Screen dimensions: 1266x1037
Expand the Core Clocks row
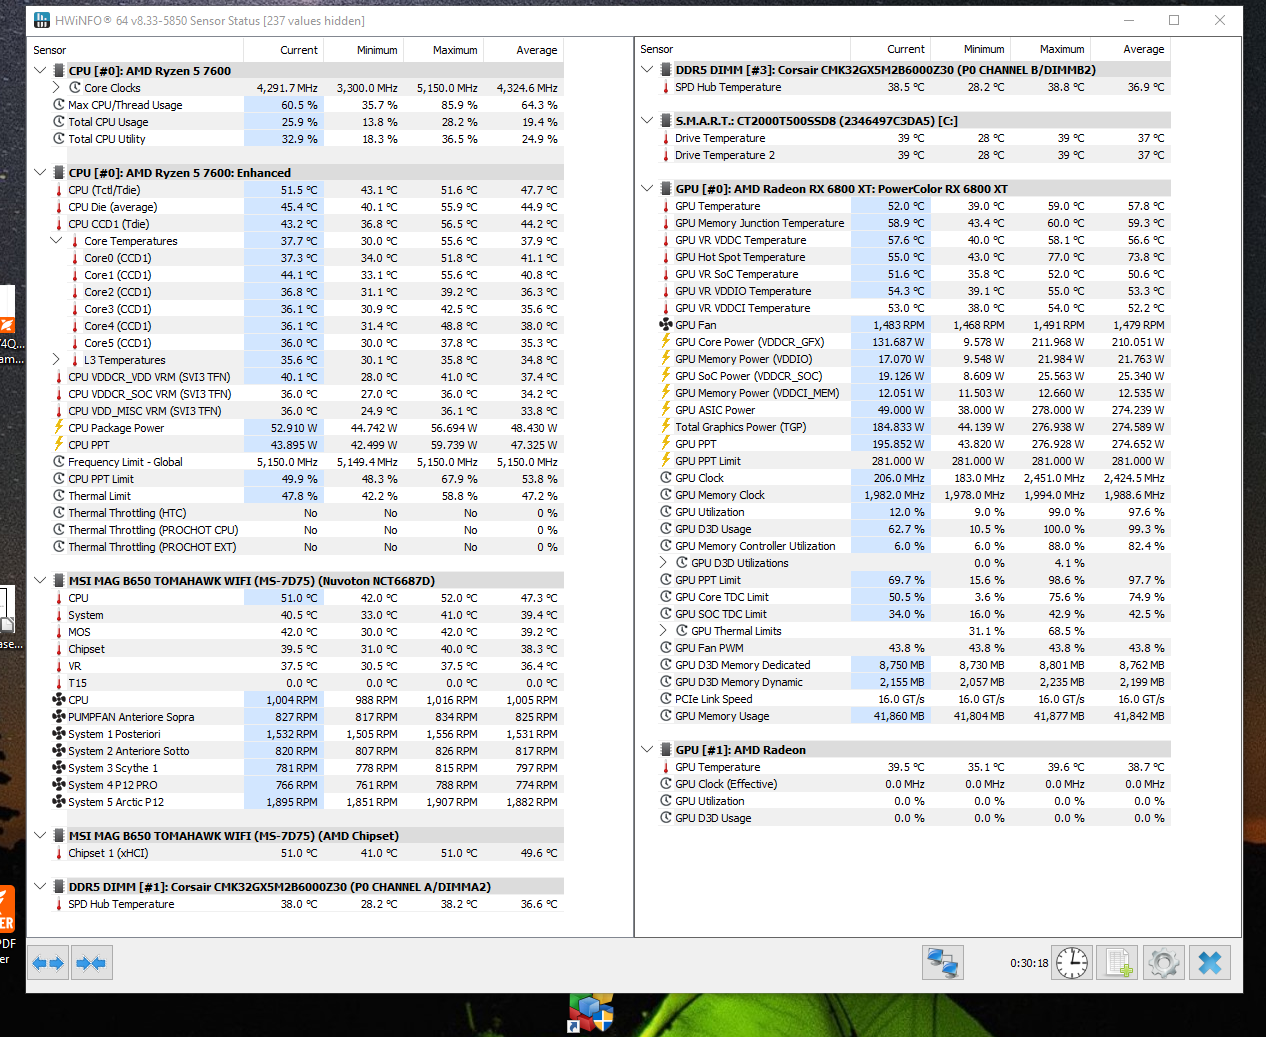coord(56,88)
